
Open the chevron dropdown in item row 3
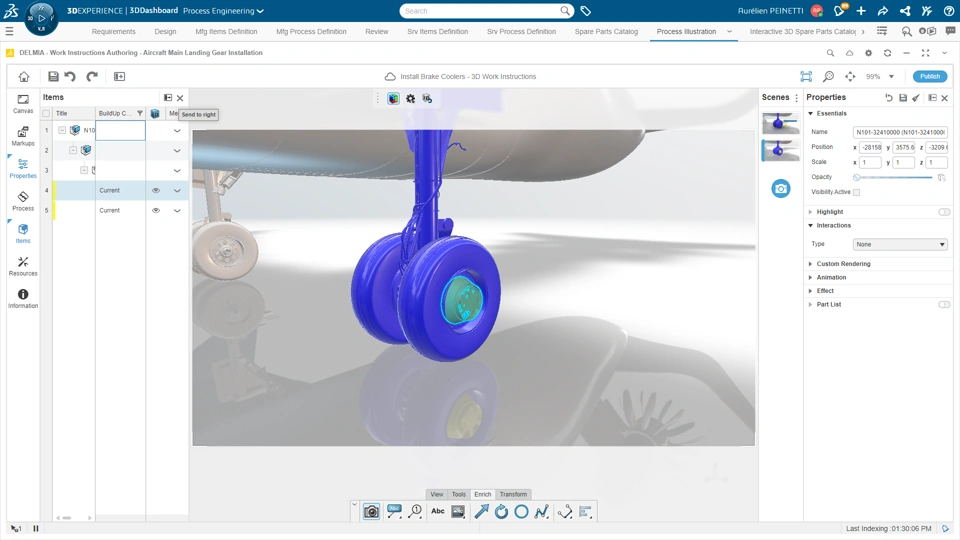pos(177,170)
